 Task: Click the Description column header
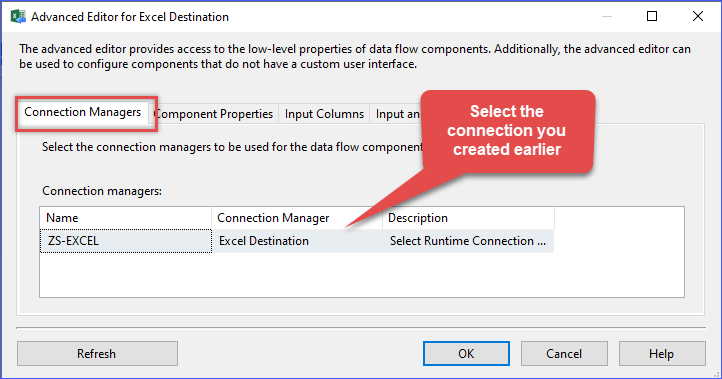468,218
